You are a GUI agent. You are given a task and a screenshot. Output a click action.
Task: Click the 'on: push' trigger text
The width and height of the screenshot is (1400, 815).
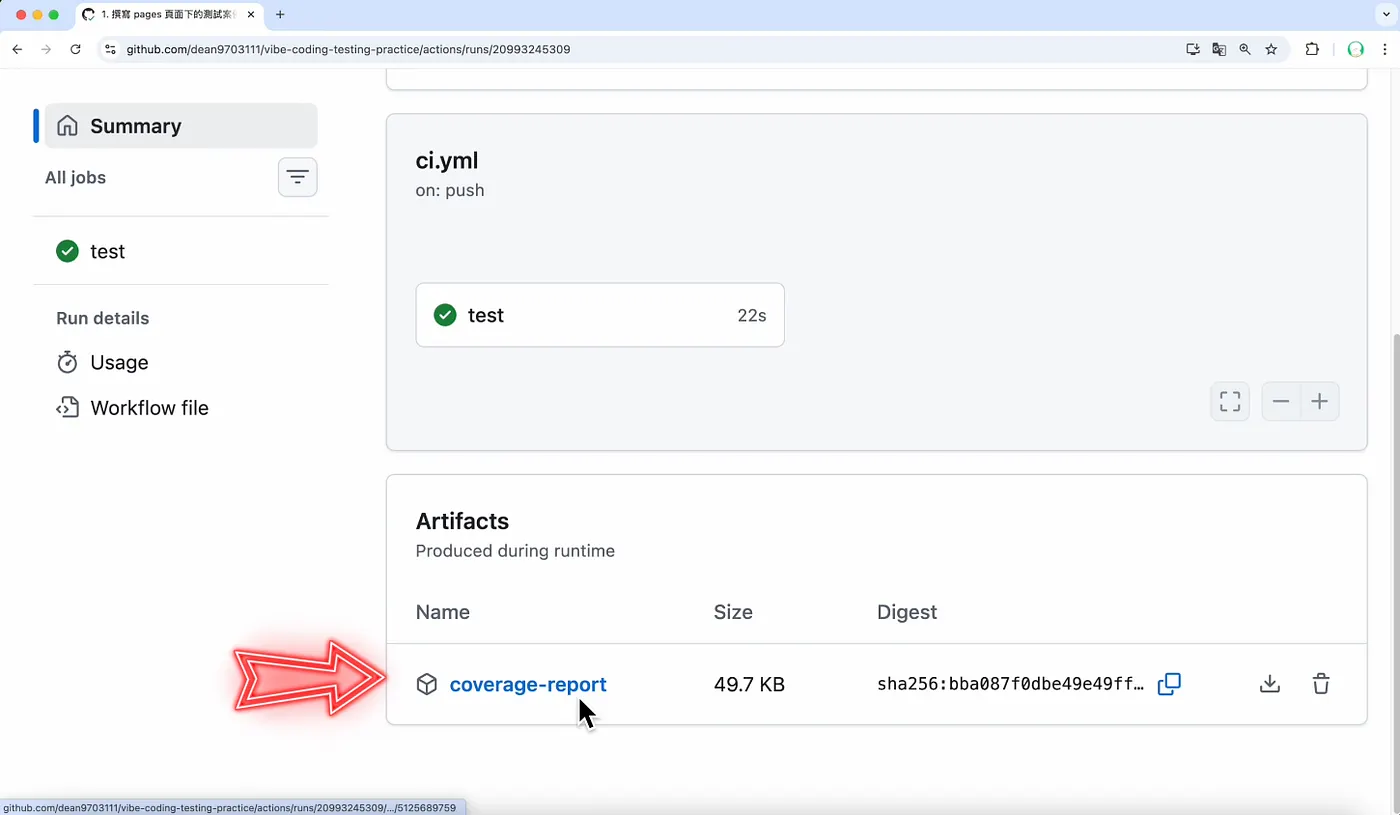[450, 190]
